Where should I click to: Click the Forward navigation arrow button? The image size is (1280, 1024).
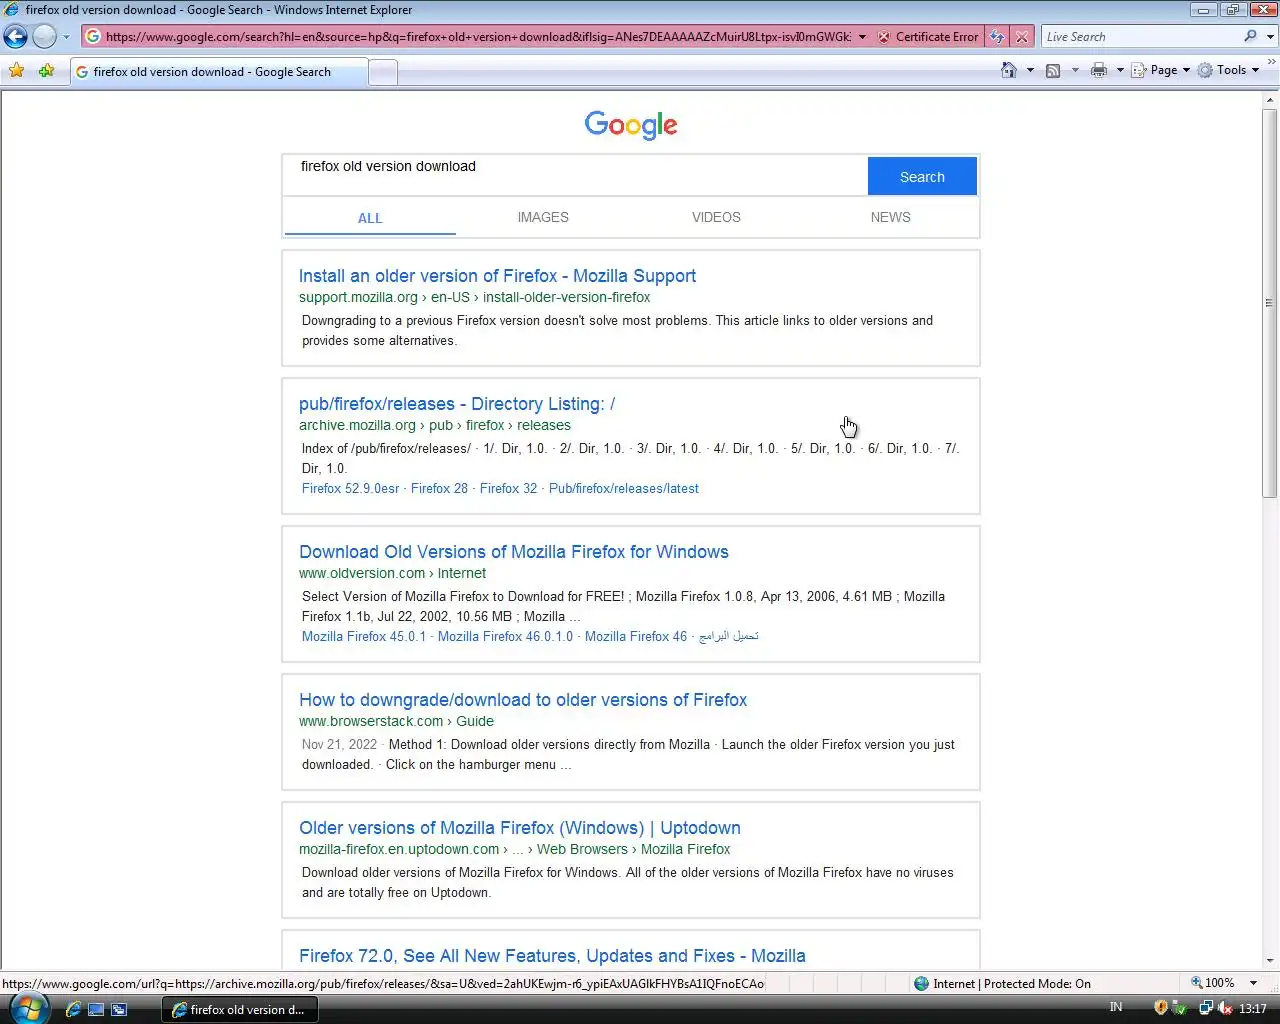[44, 37]
